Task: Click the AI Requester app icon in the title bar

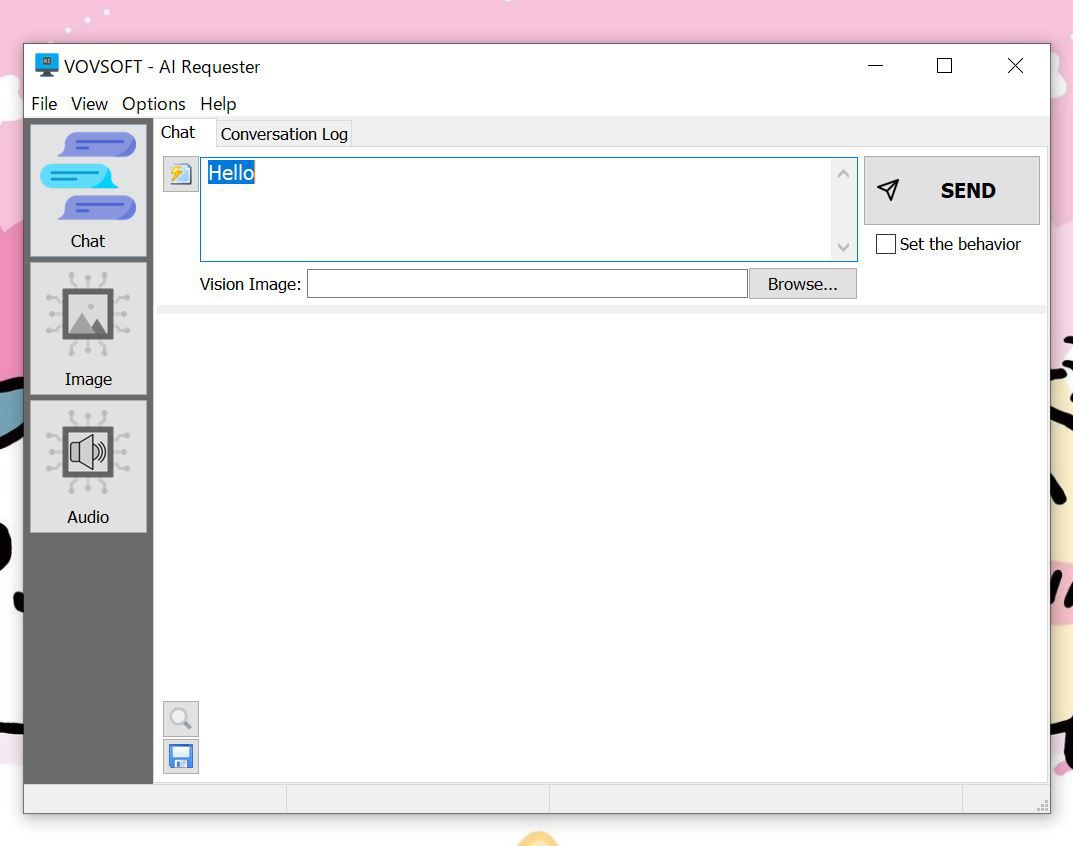Action: tap(45, 65)
